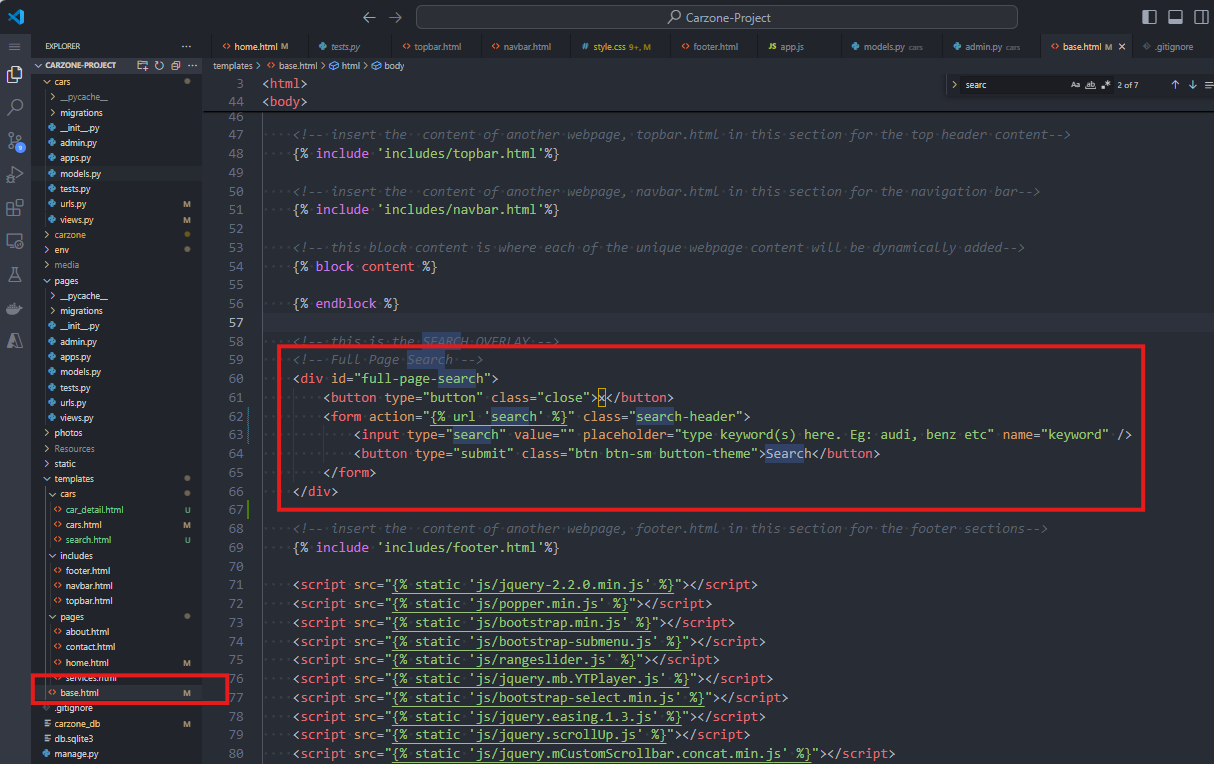Toggle the bottom panel layout
The height and width of the screenshot is (764, 1214).
coord(1175,17)
